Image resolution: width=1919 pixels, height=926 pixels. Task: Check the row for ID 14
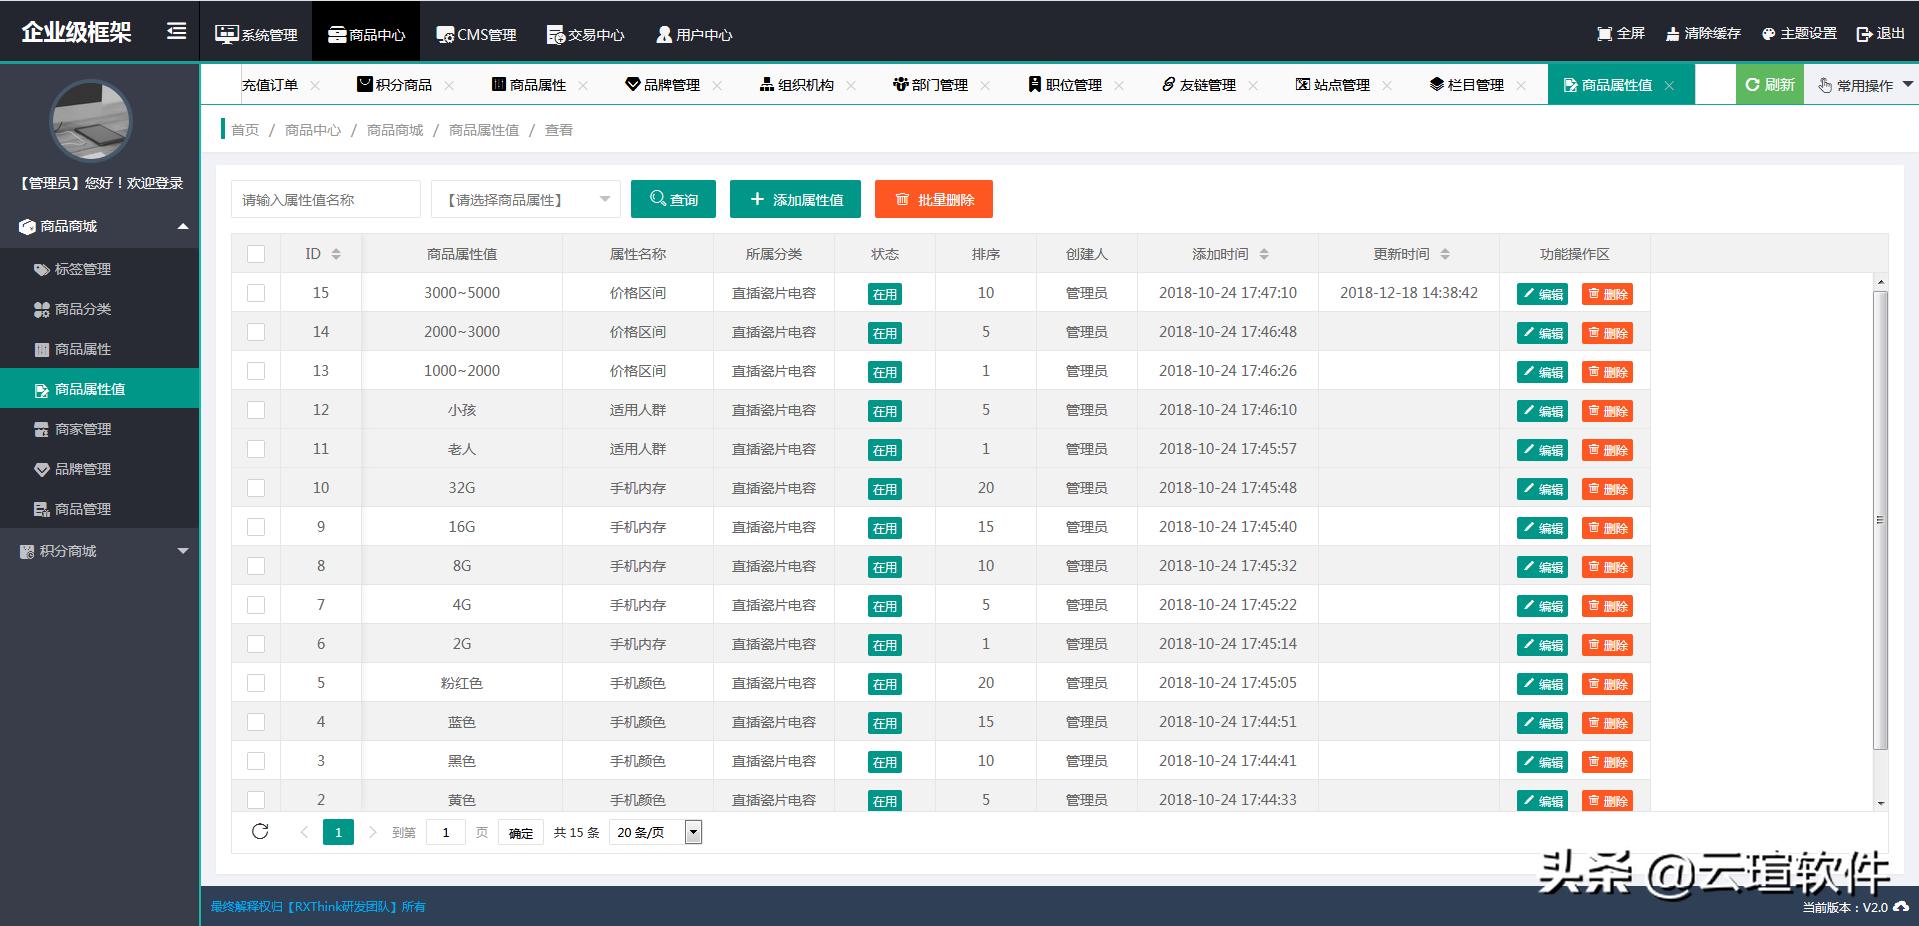coord(256,332)
